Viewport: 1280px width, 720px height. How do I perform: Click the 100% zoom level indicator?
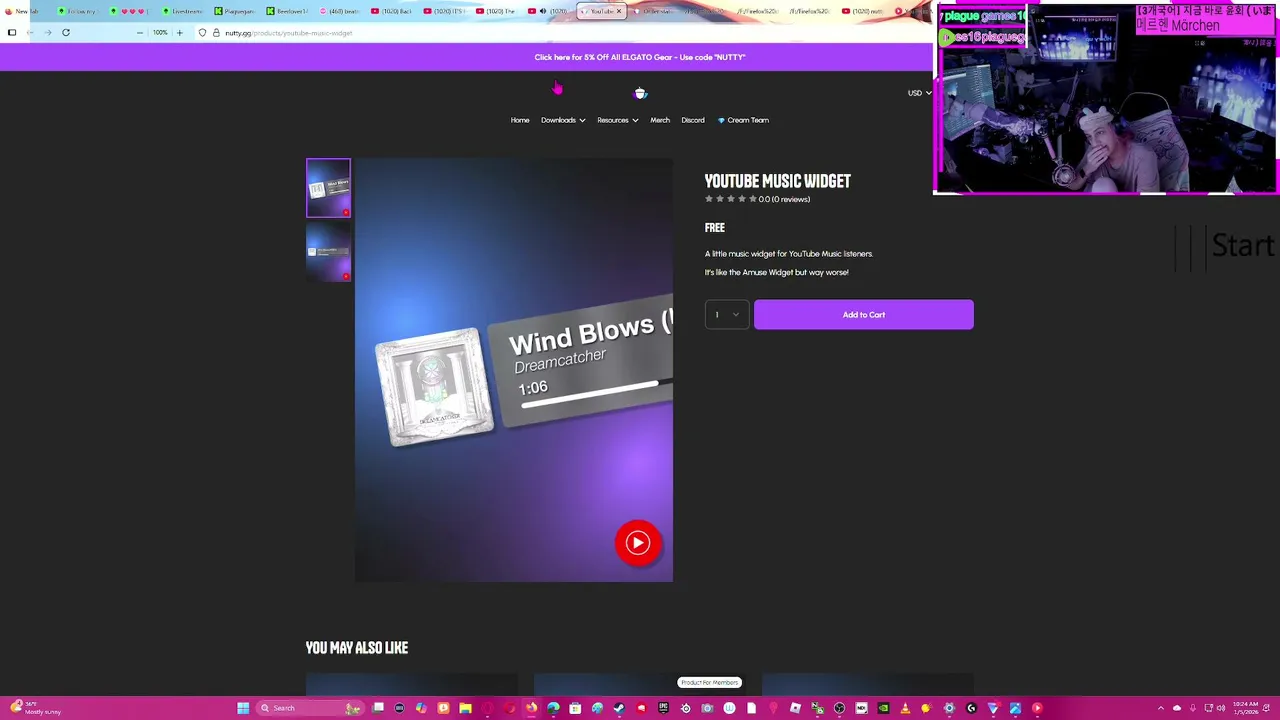pyautogui.click(x=160, y=32)
